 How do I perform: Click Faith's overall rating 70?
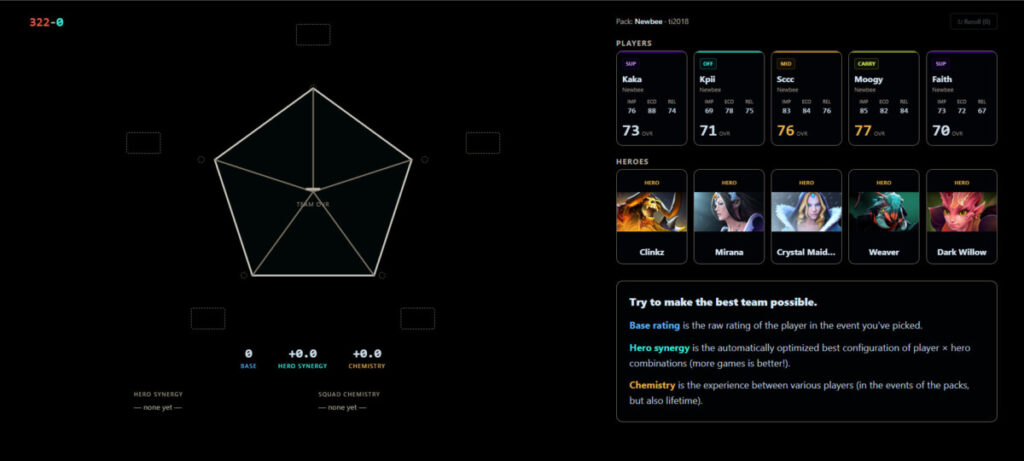click(941, 131)
